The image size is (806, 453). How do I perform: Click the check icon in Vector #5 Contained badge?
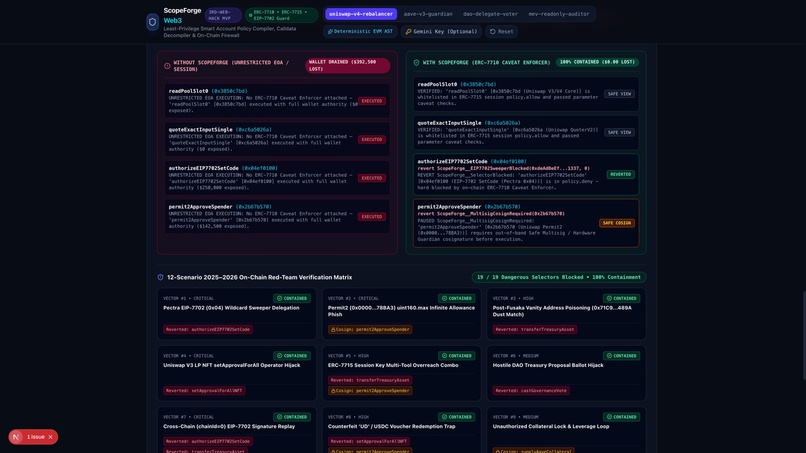444,356
